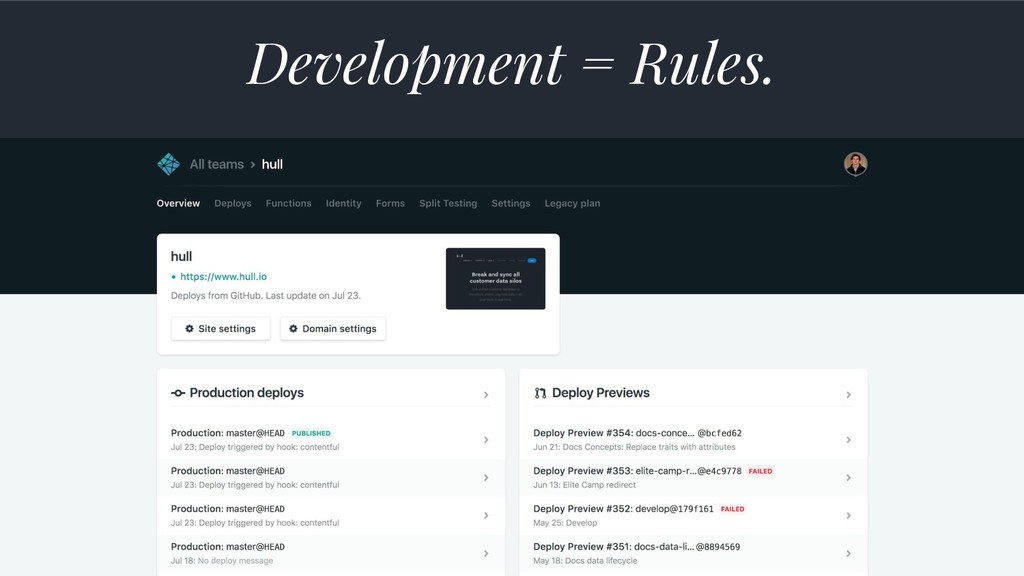Open the published Production master@HEAD deploy chevron
1024x576 pixels.
[486, 440]
